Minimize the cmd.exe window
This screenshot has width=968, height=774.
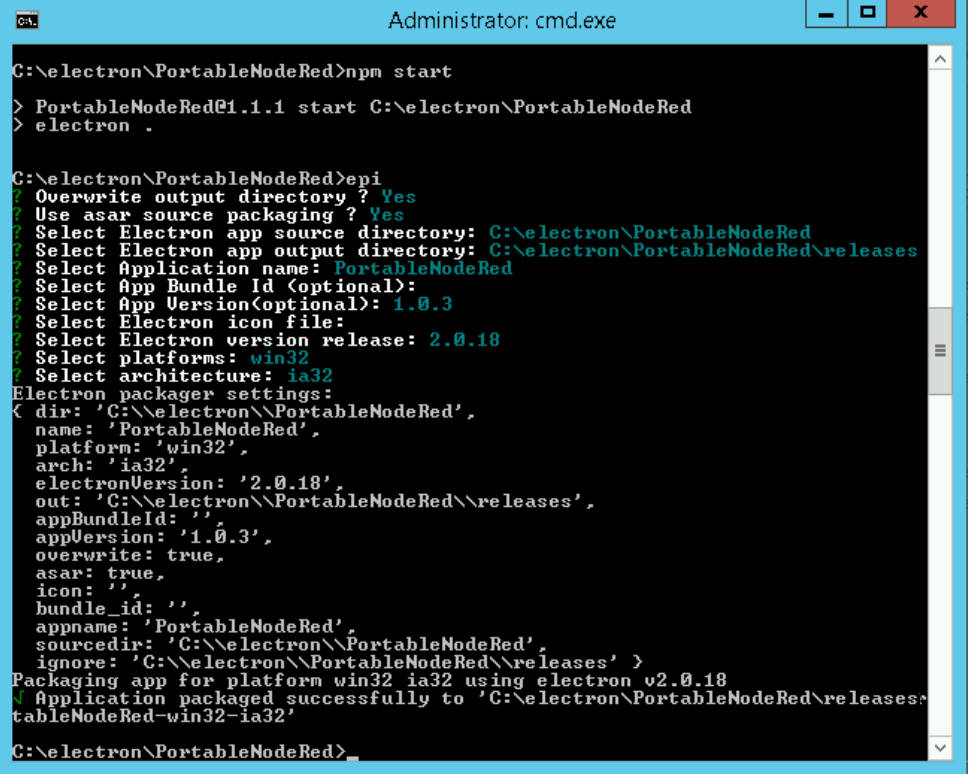click(825, 16)
